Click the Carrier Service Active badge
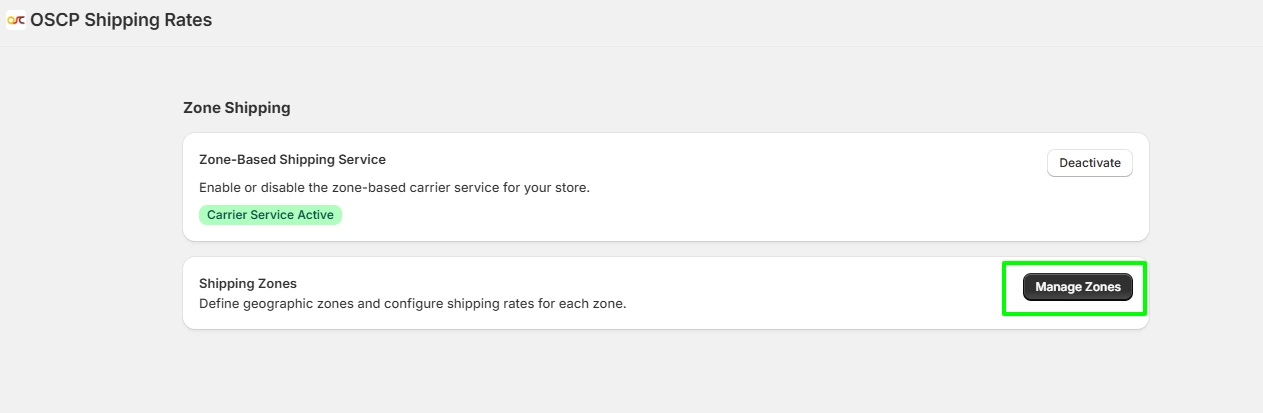This screenshot has height=413, width=1263. point(270,215)
